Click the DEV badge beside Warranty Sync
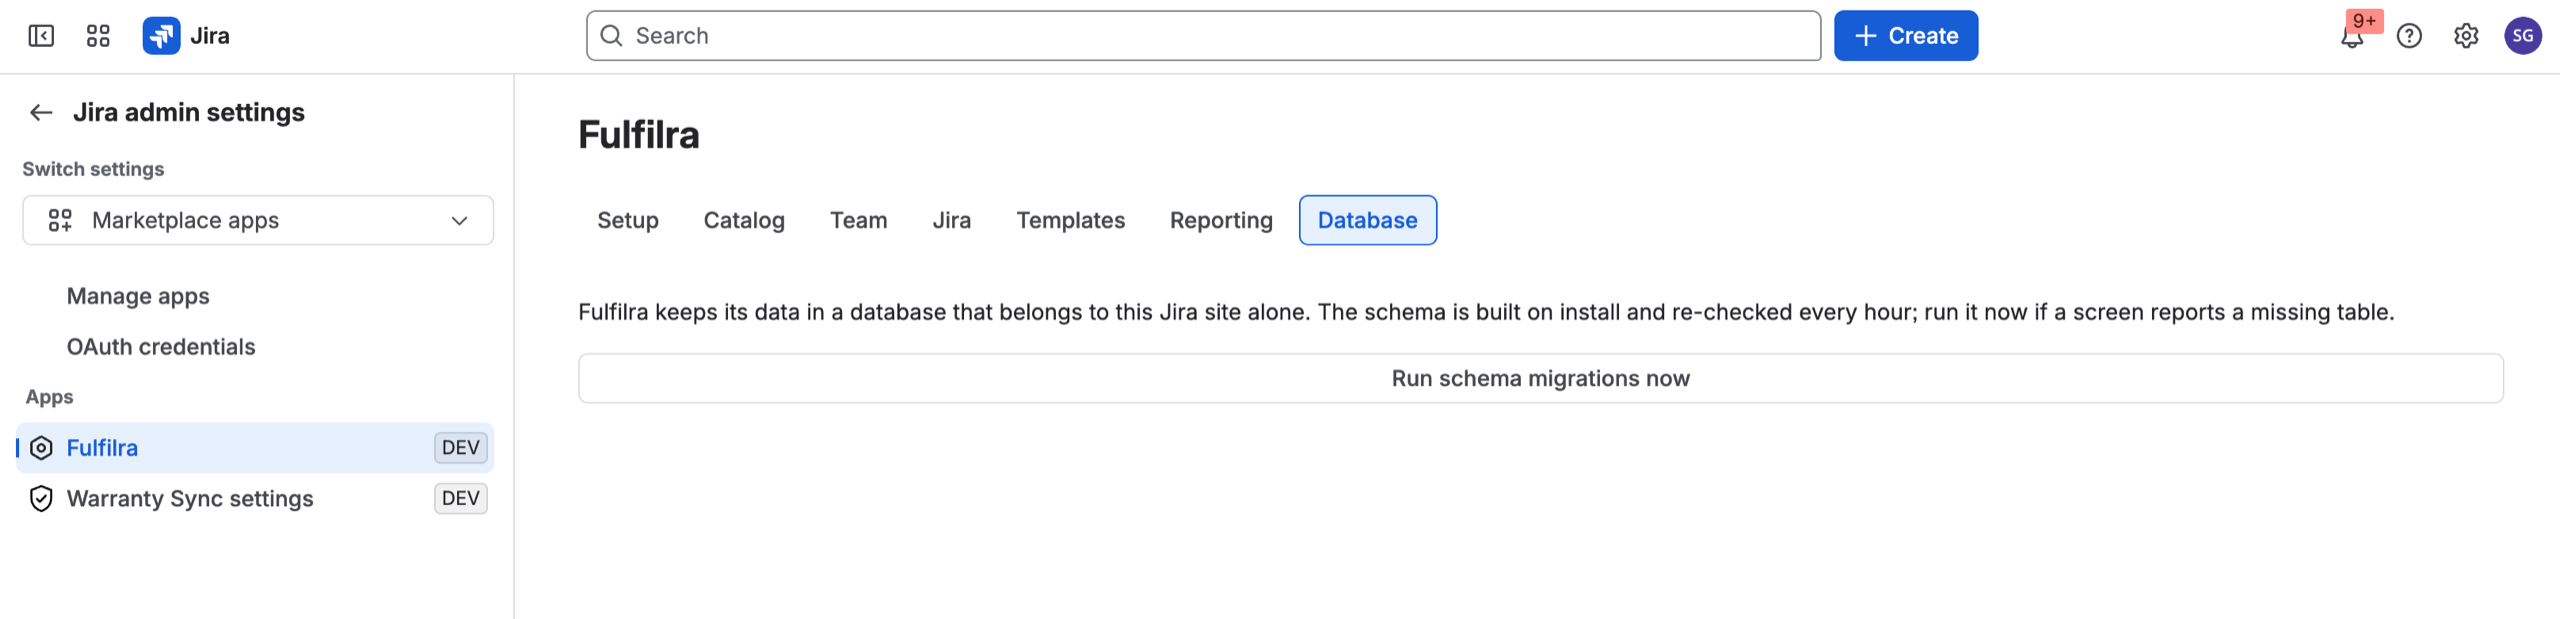Screen dimensions: 2560x619 pyautogui.click(x=461, y=499)
